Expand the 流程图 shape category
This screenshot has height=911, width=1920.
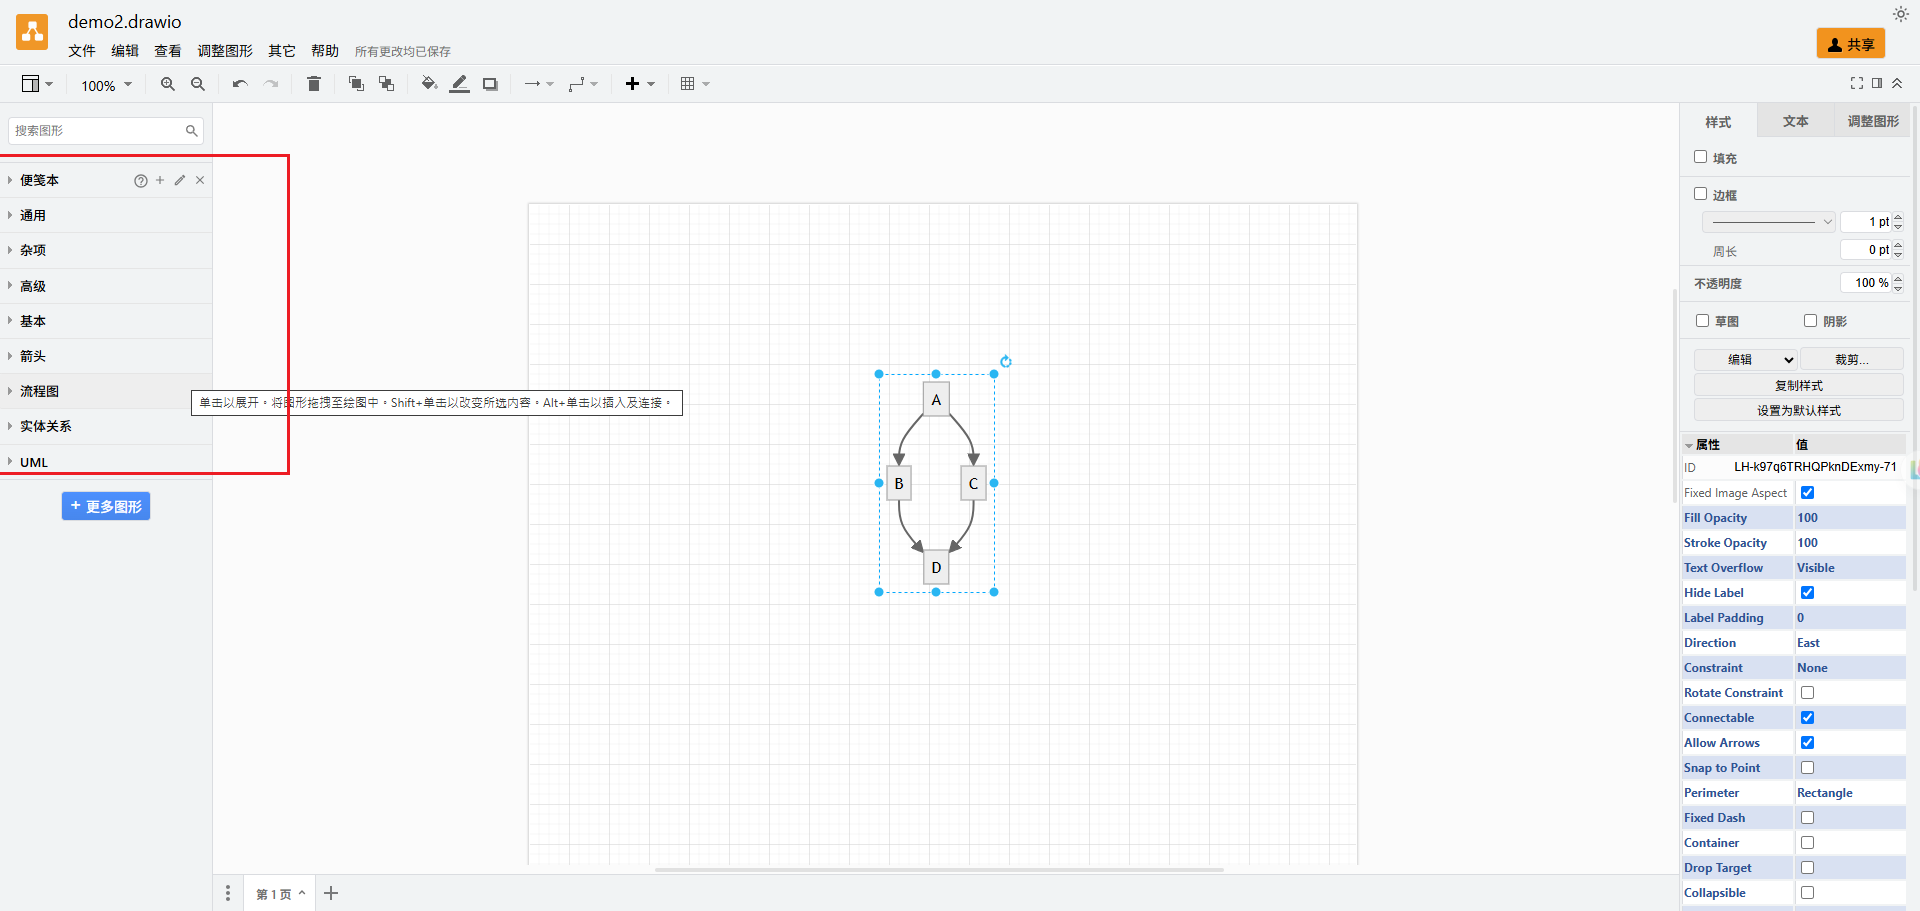106,392
